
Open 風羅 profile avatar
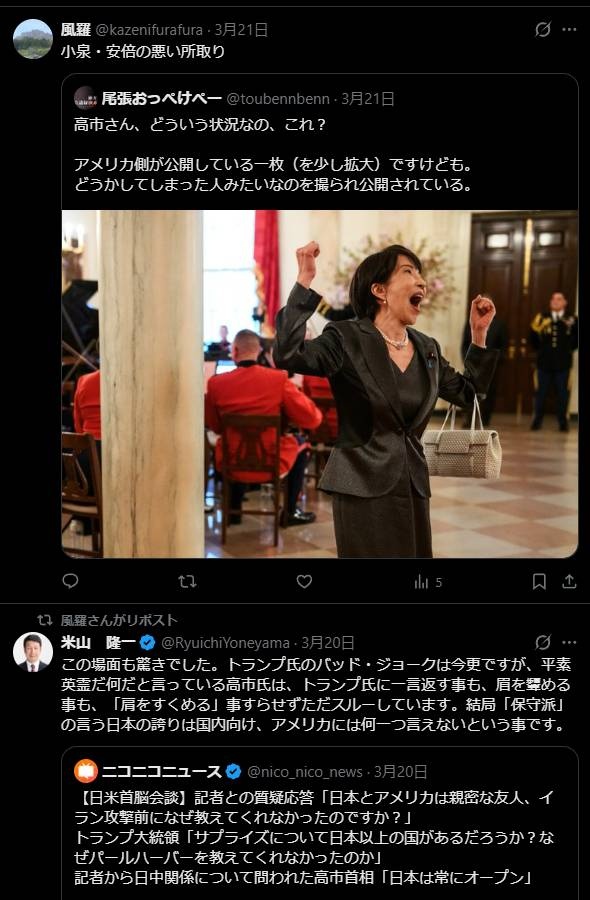(x=33, y=39)
